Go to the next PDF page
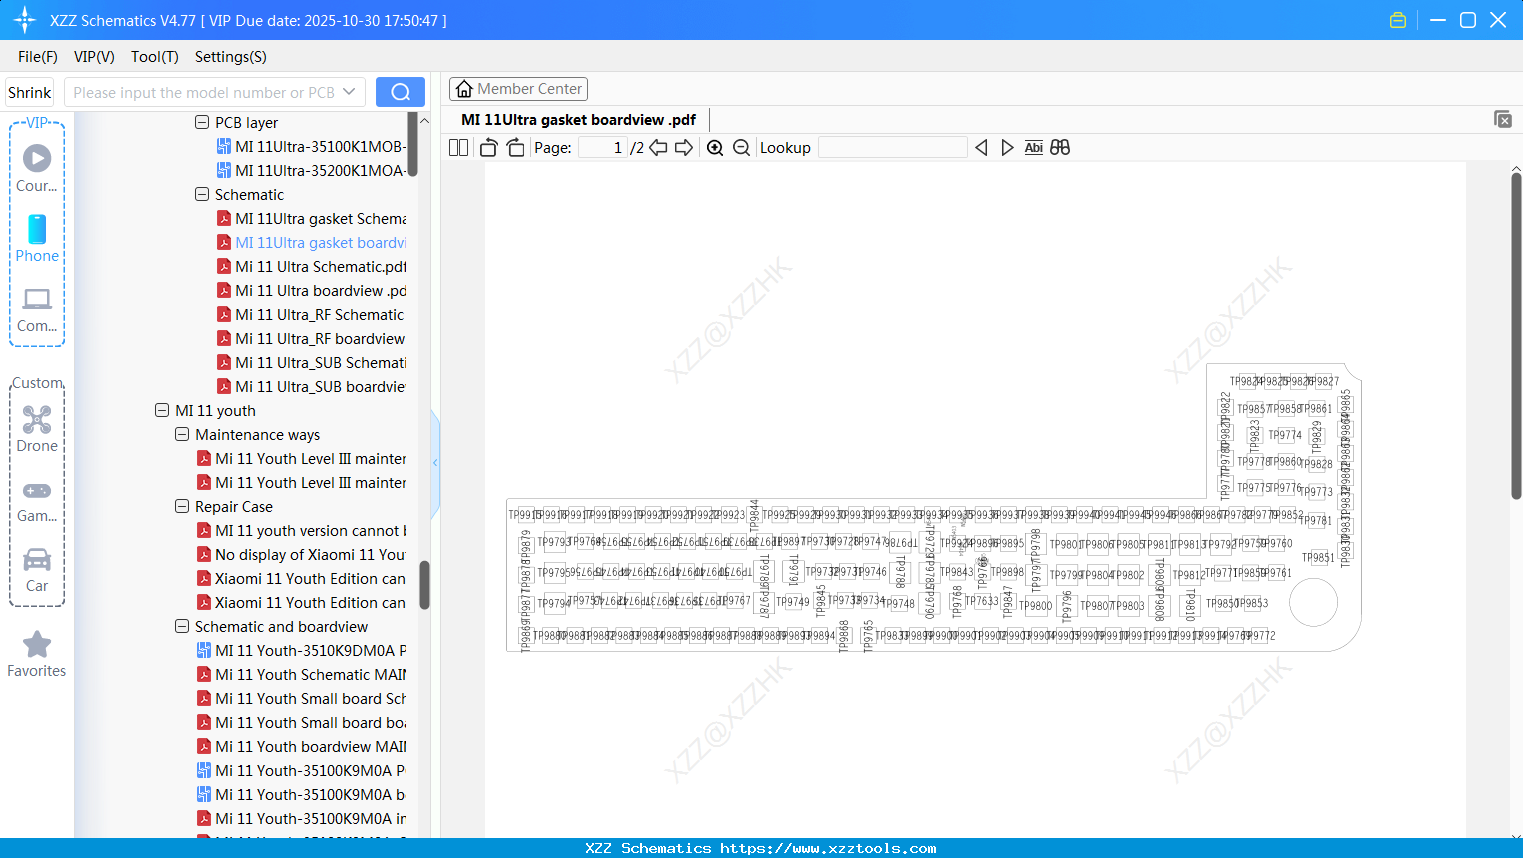Screen dimensions: 1523x858 pos(685,147)
